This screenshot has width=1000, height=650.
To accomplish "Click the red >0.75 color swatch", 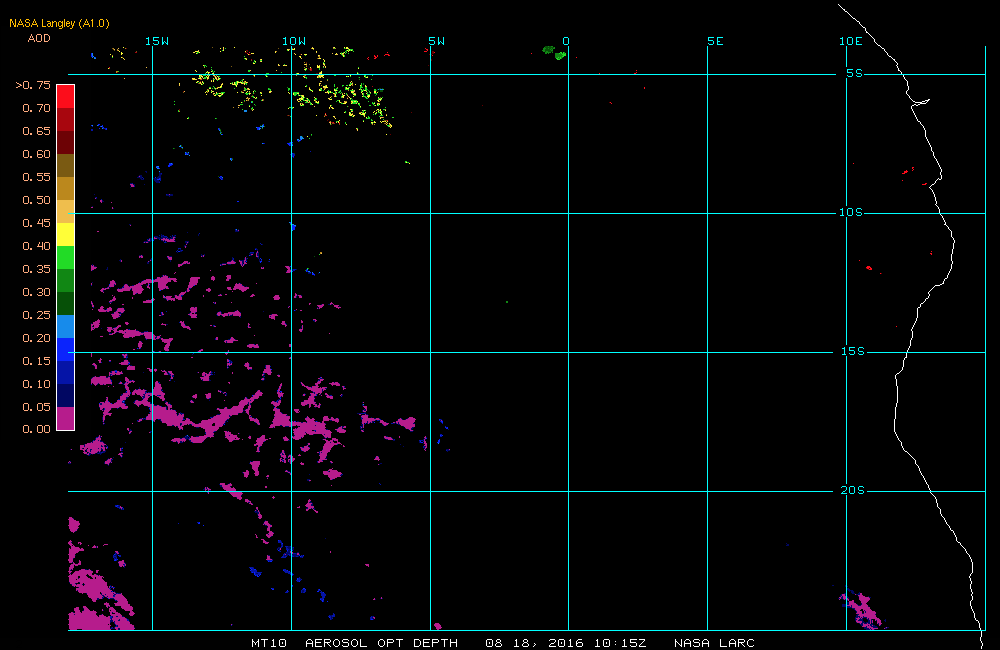I will [66, 96].
